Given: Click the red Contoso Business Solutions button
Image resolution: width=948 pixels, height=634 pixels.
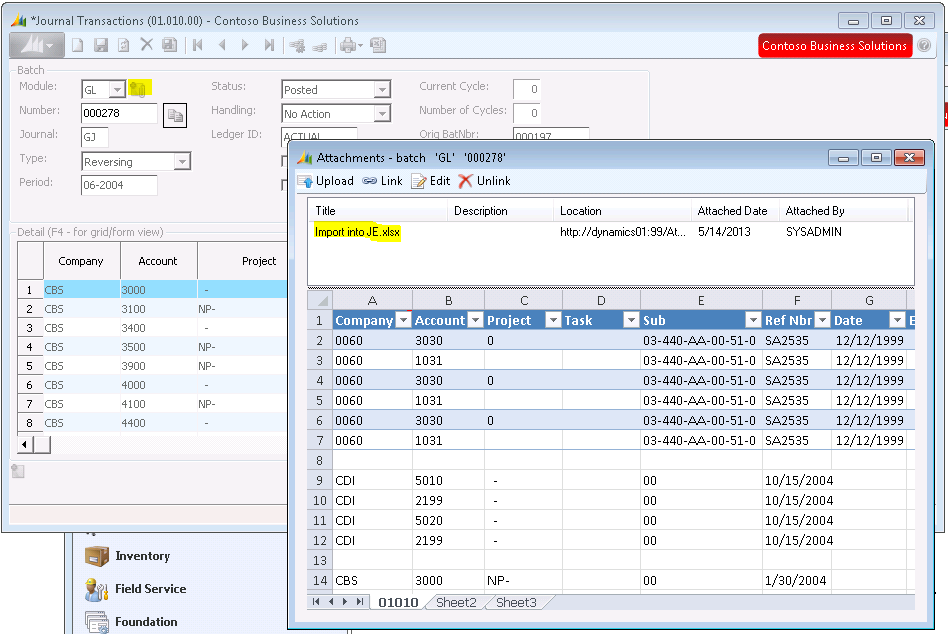Looking at the screenshot, I should coord(834,46).
